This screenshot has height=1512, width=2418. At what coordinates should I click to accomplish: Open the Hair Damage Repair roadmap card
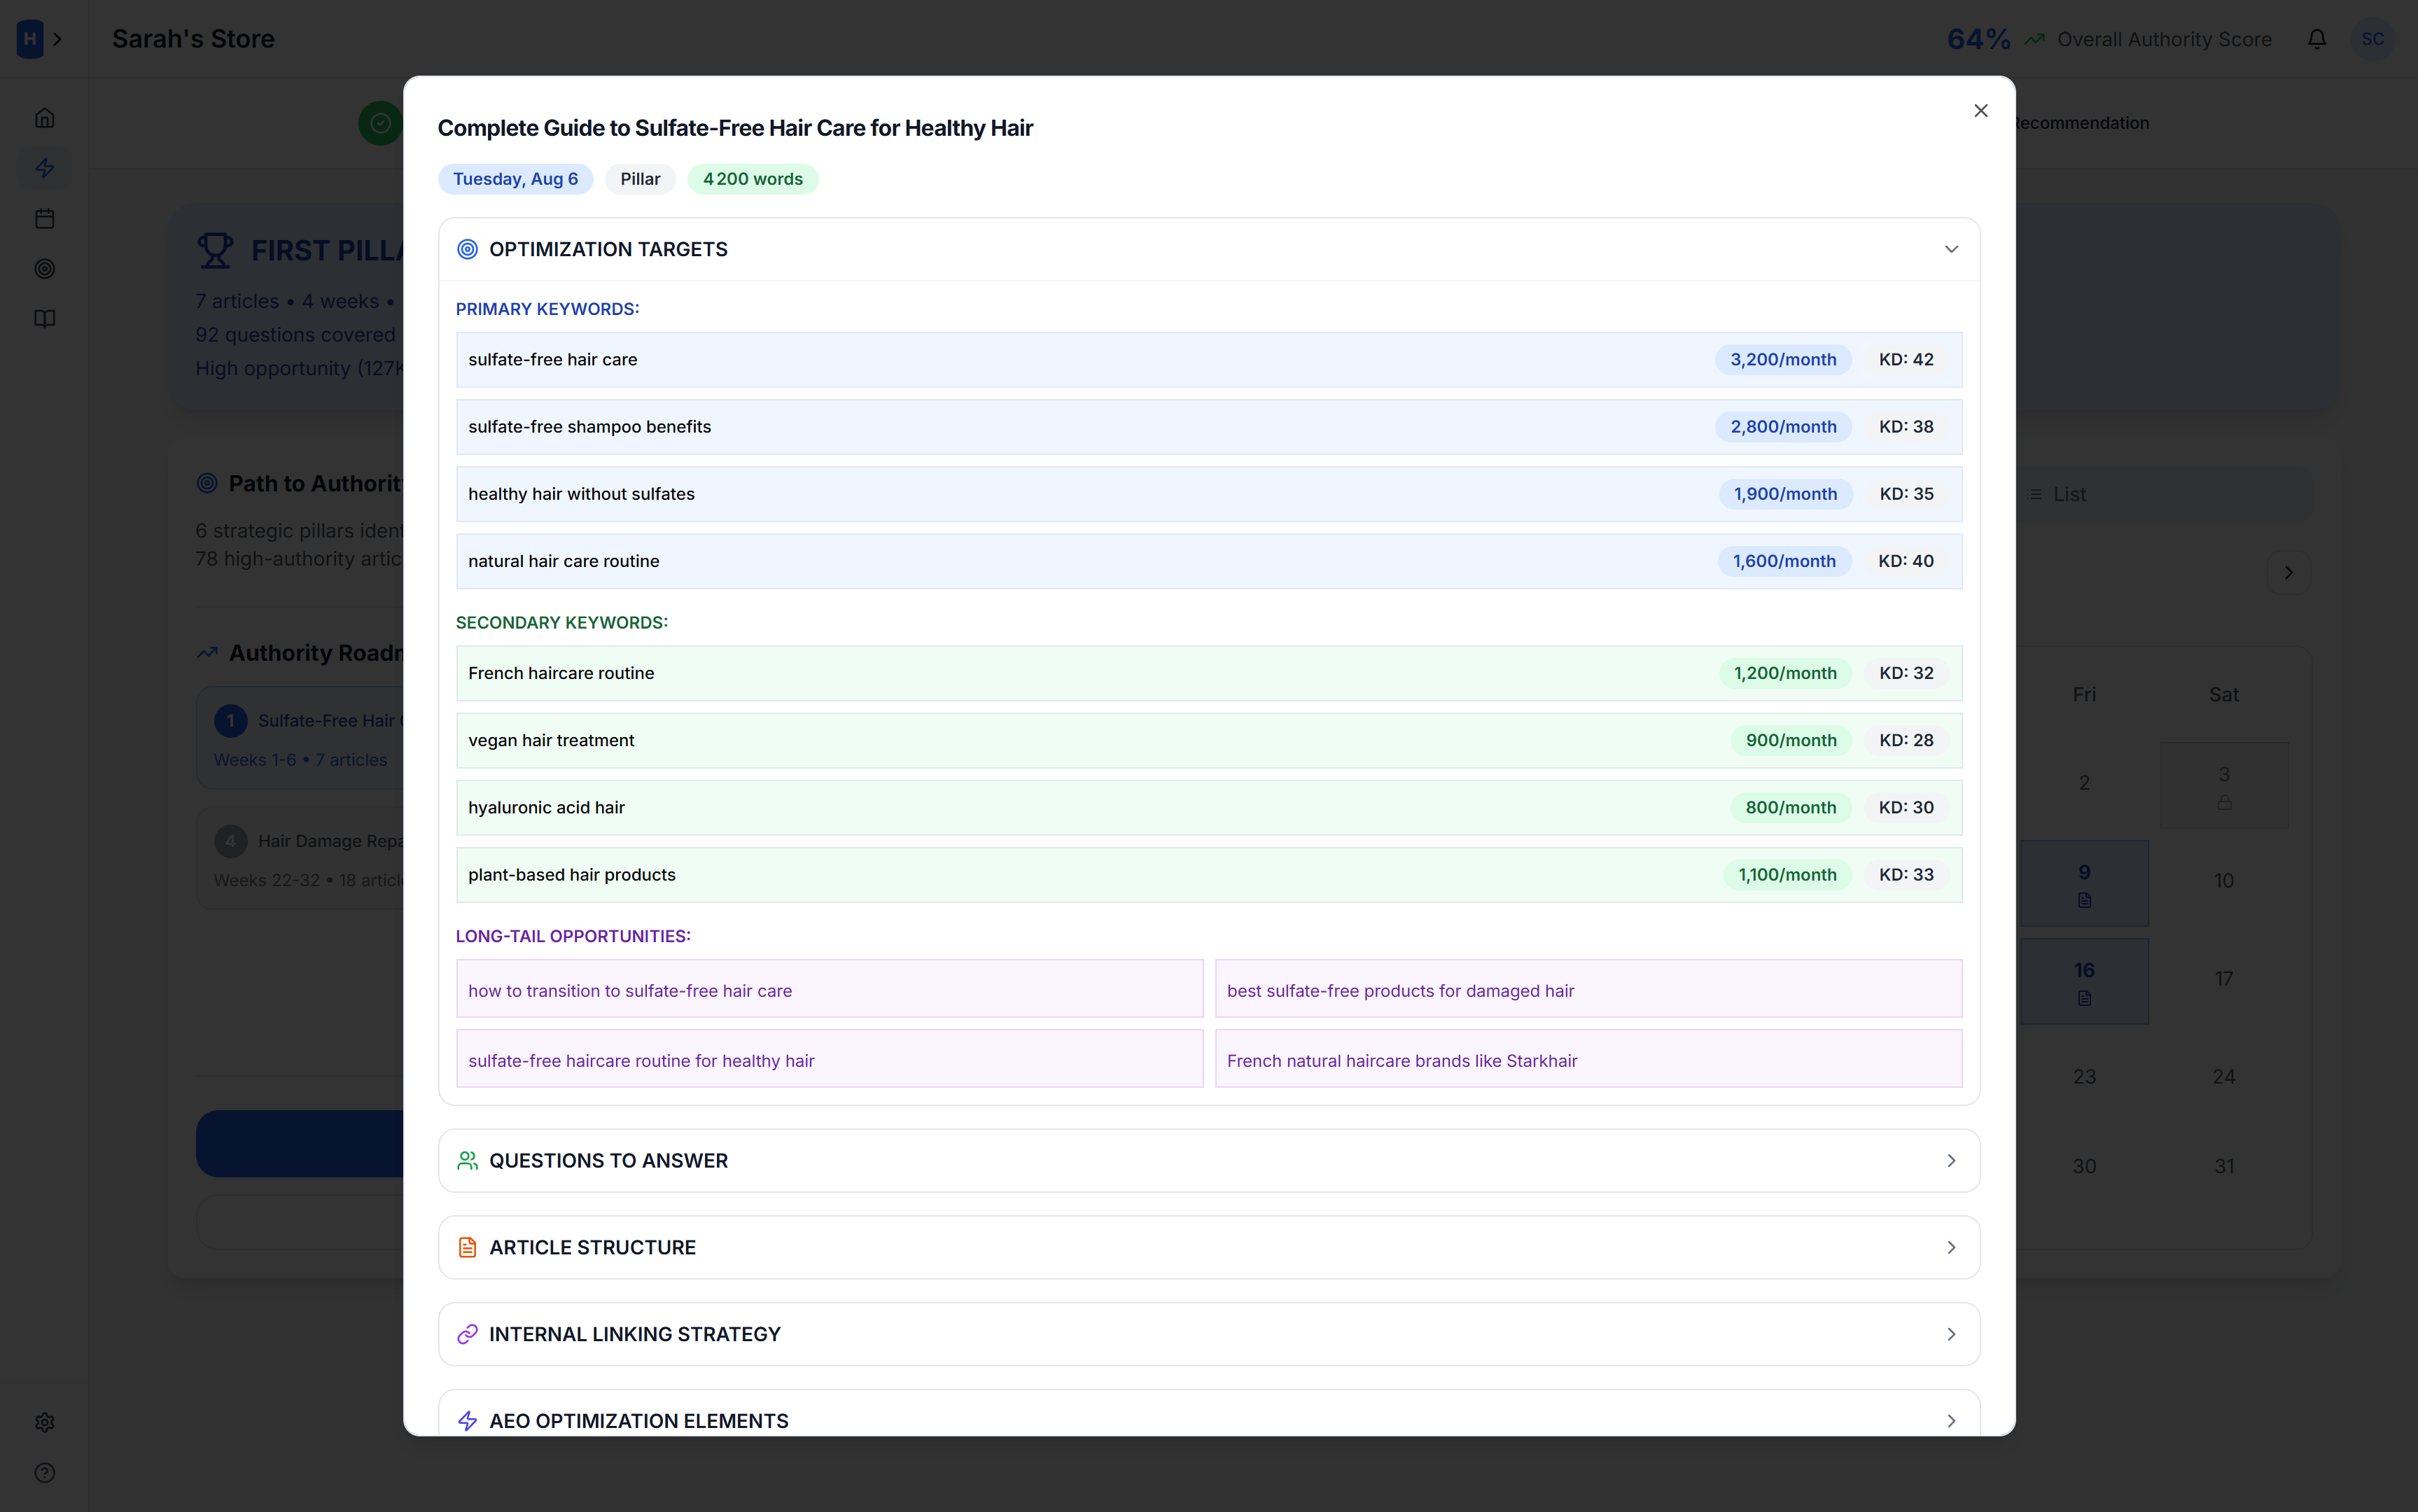tap(300, 859)
